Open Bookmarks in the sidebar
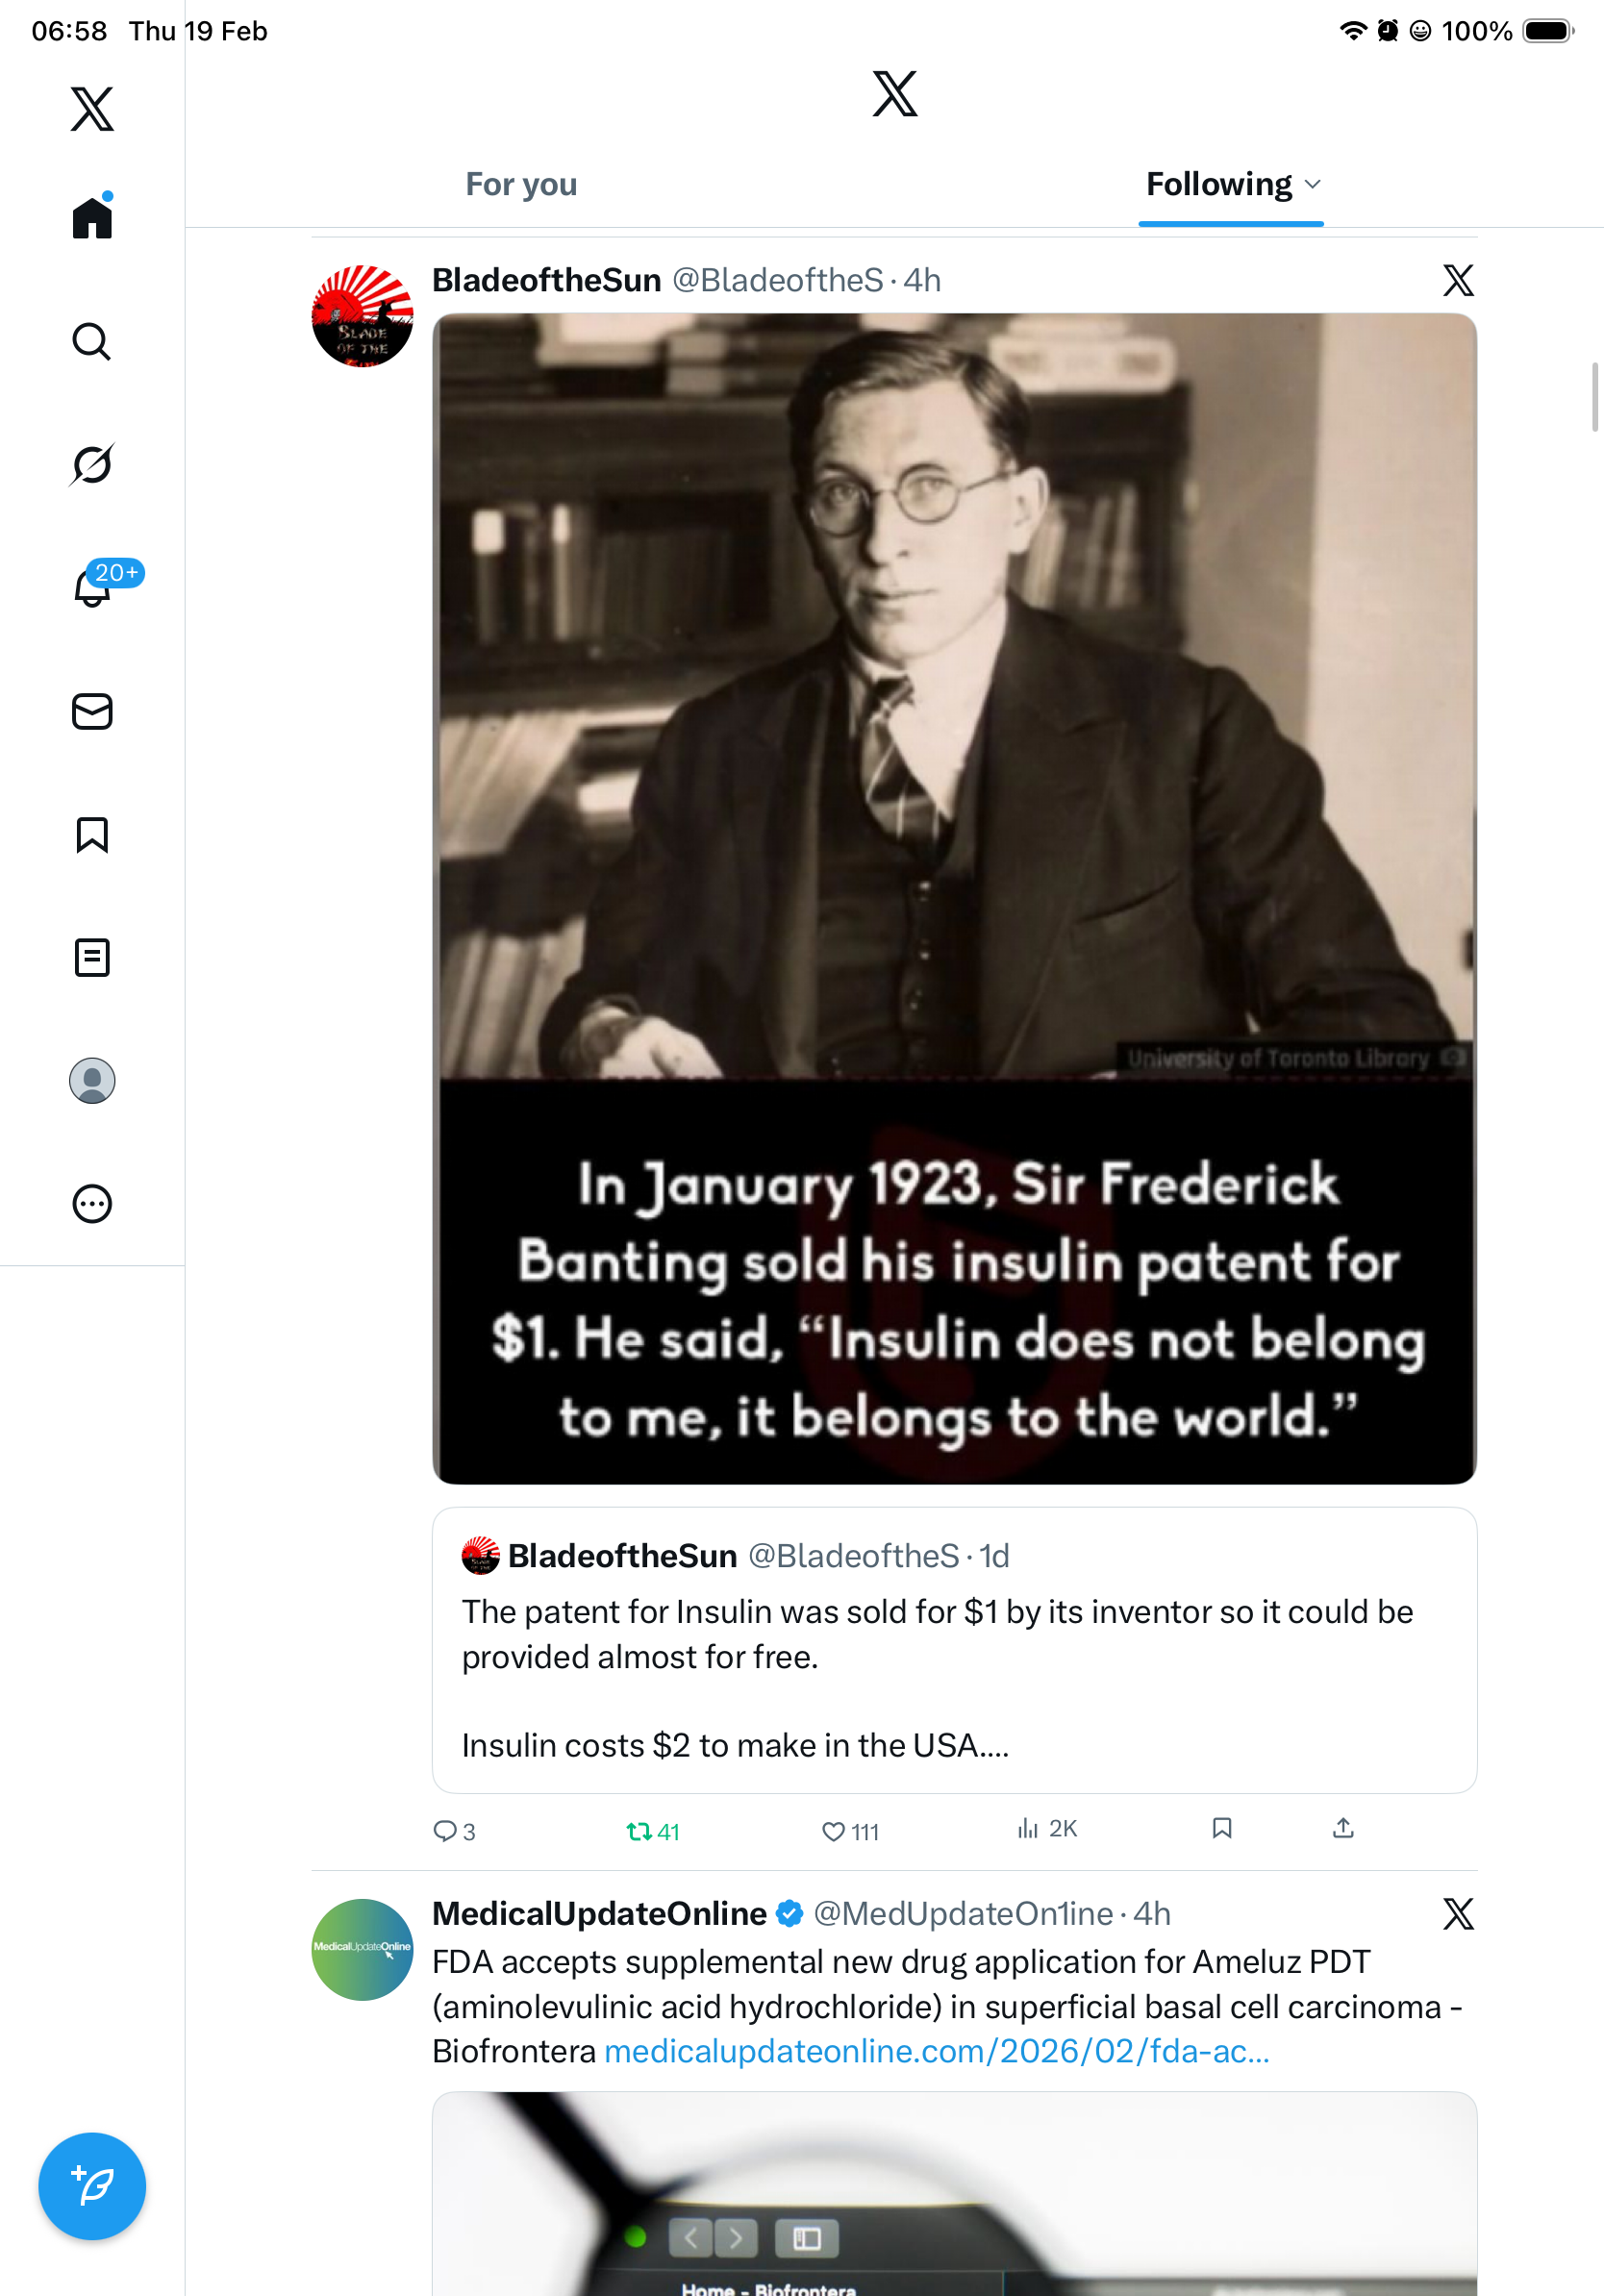 (x=92, y=835)
